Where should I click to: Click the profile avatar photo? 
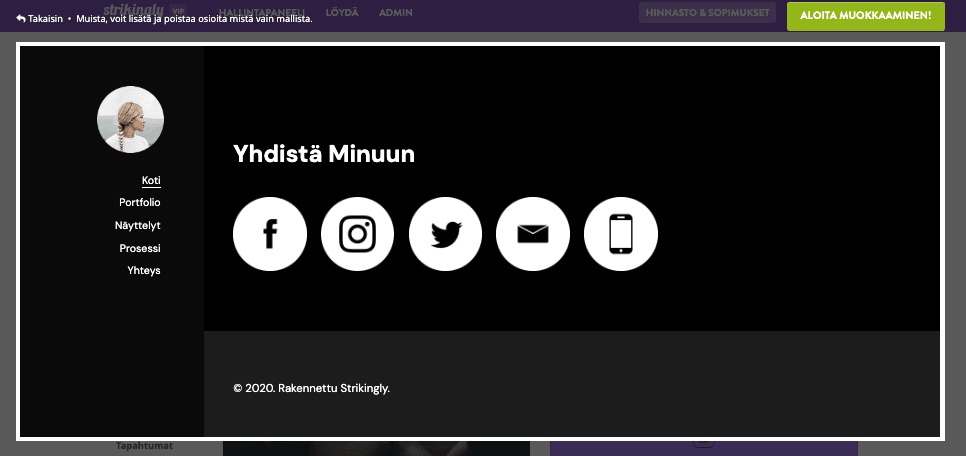[131, 120]
